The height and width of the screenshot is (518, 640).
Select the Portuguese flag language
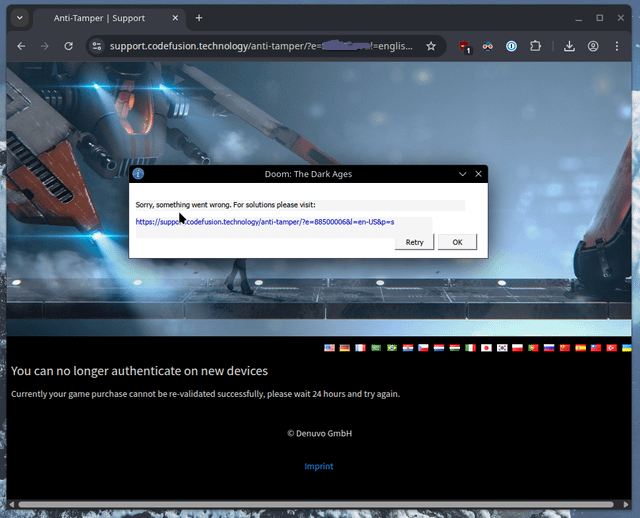click(533, 348)
